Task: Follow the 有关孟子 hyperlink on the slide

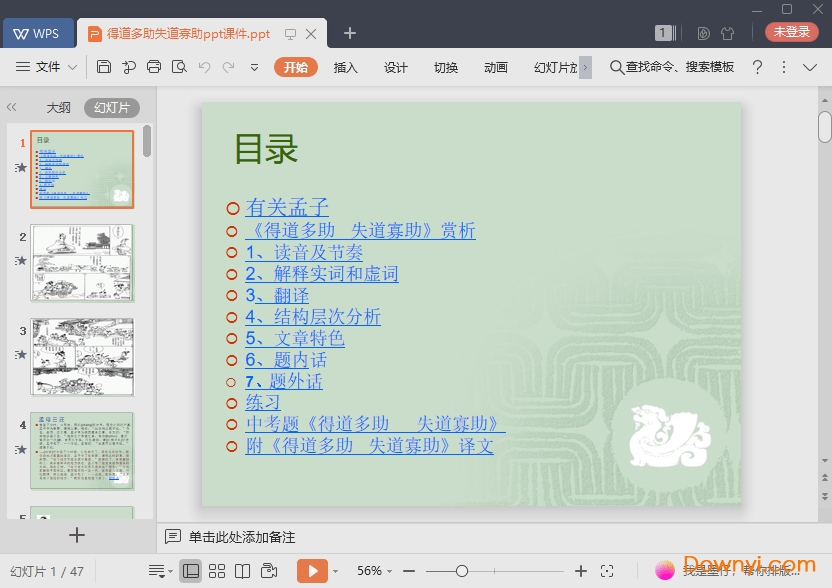Action: point(287,208)
